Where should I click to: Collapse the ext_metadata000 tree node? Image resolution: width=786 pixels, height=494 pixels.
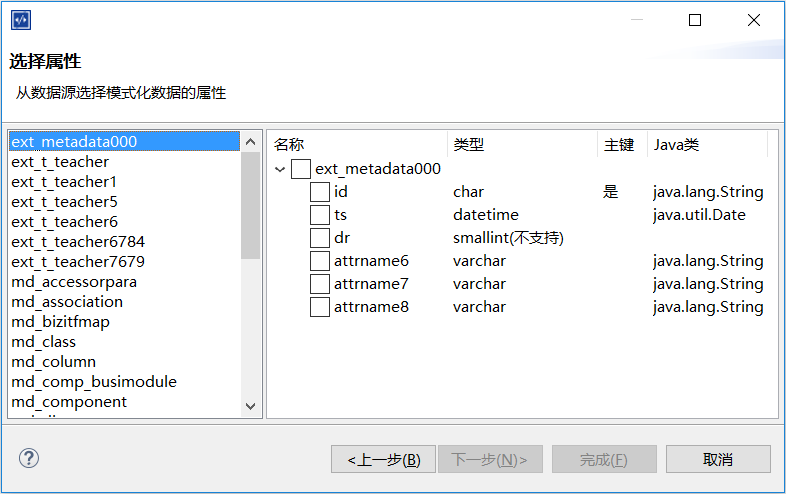tap(280, 170)
